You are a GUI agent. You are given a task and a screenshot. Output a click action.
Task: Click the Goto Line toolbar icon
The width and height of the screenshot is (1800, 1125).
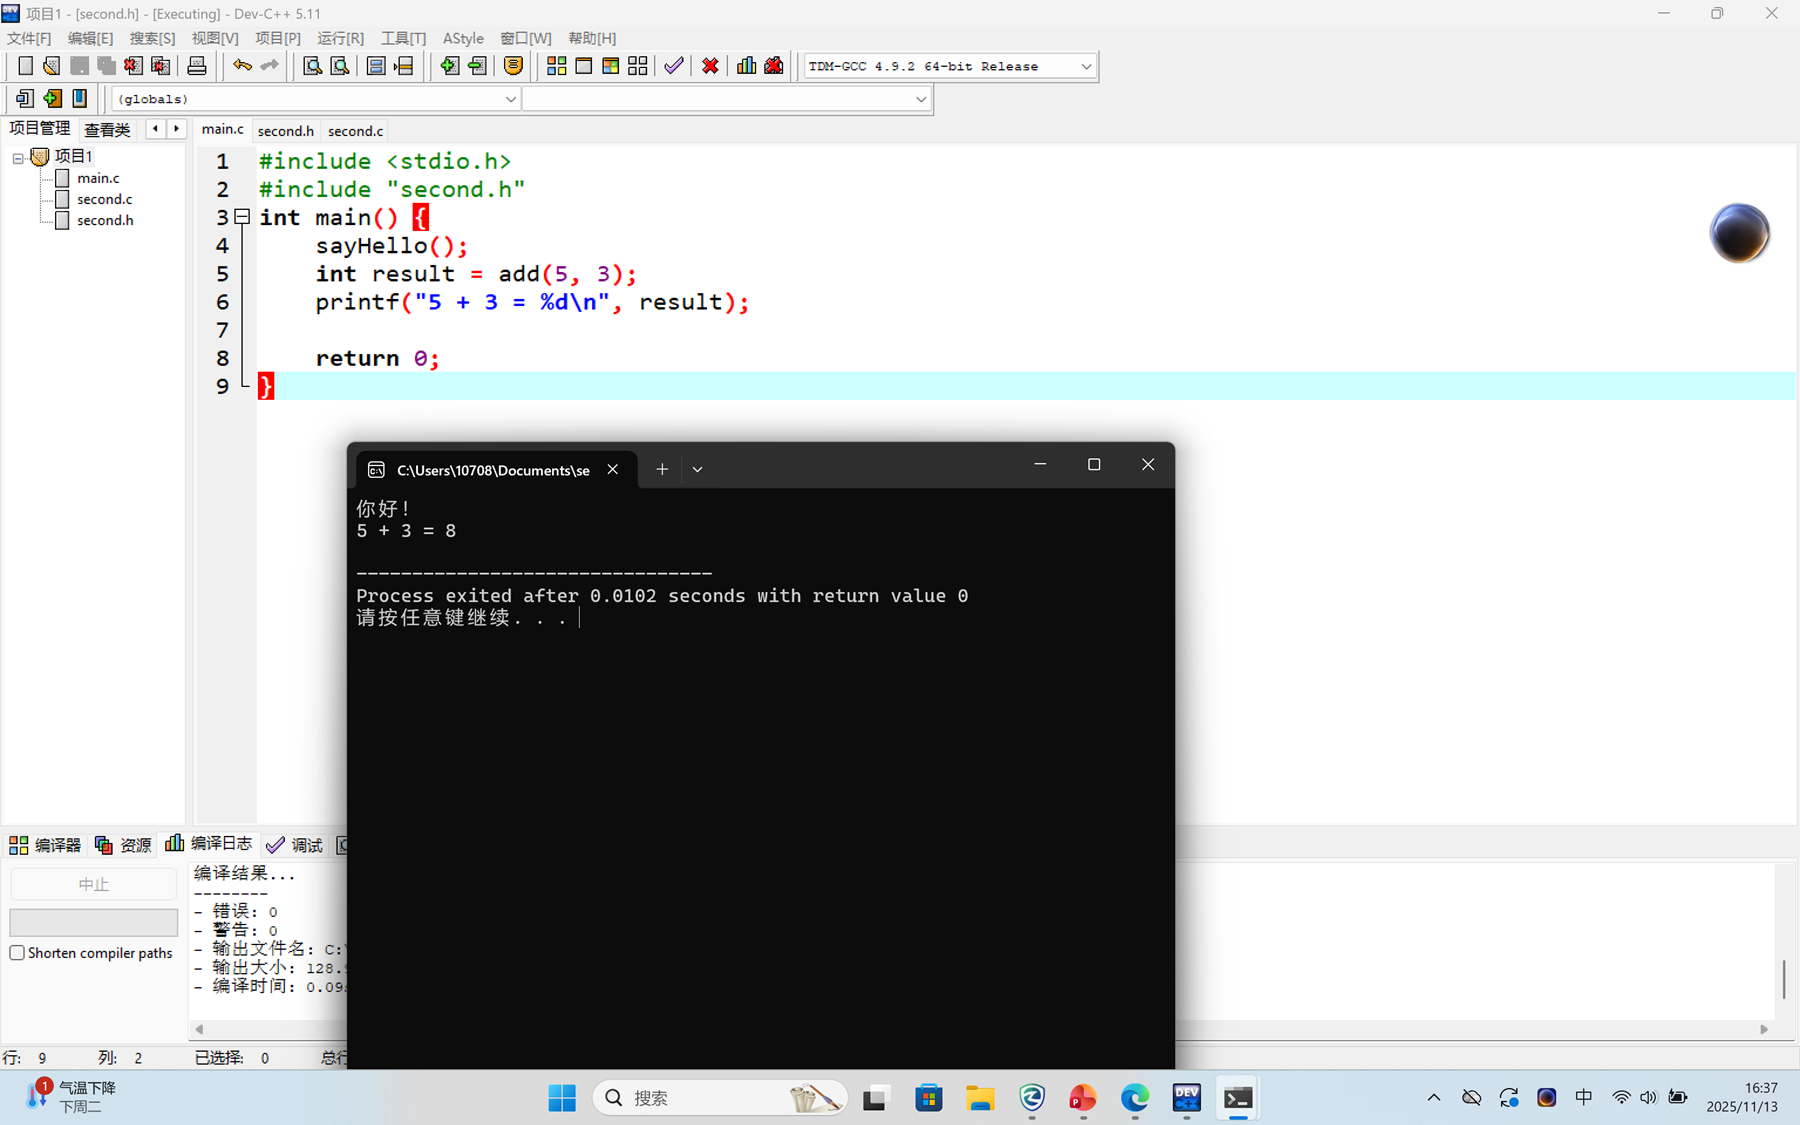(x=403, y=66)
